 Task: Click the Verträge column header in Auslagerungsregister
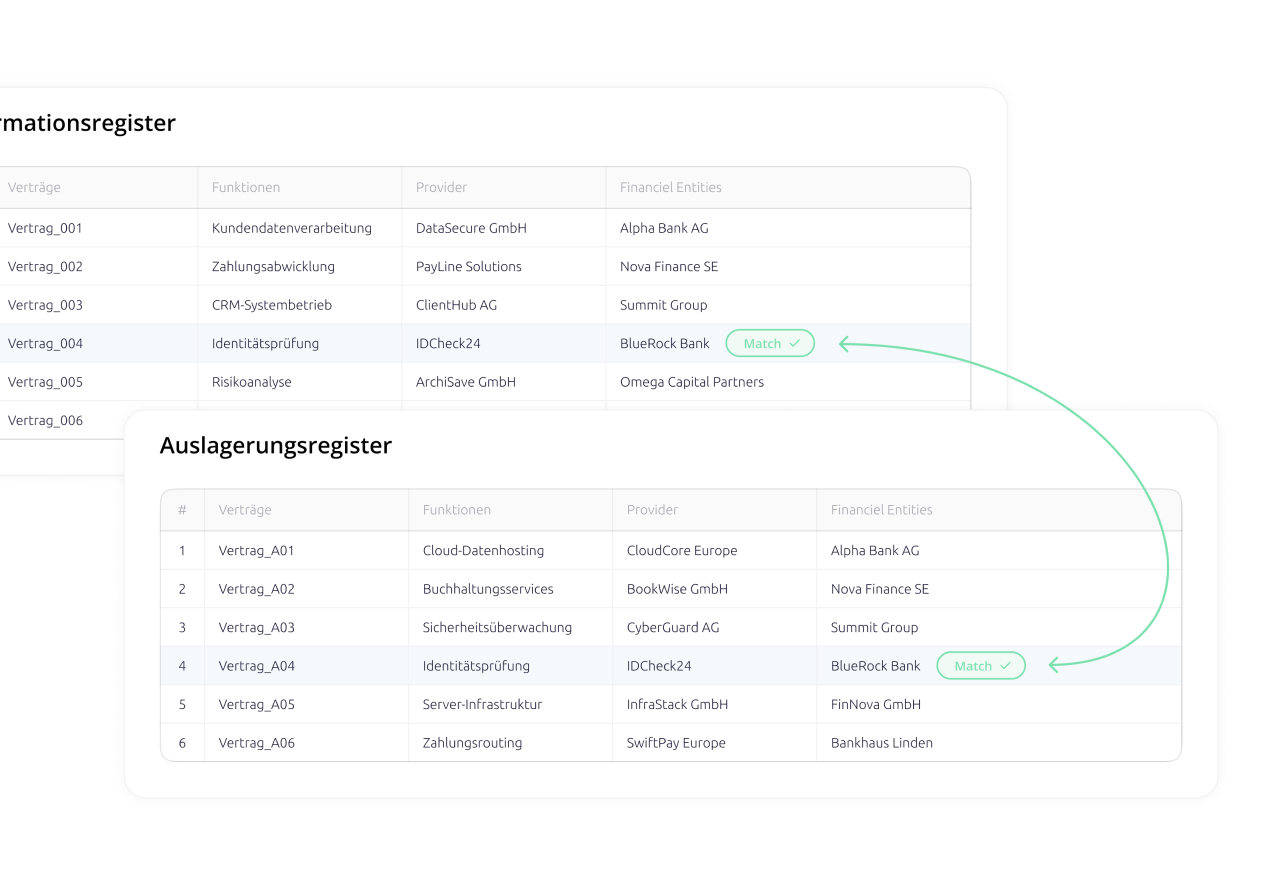click(245, 510)
